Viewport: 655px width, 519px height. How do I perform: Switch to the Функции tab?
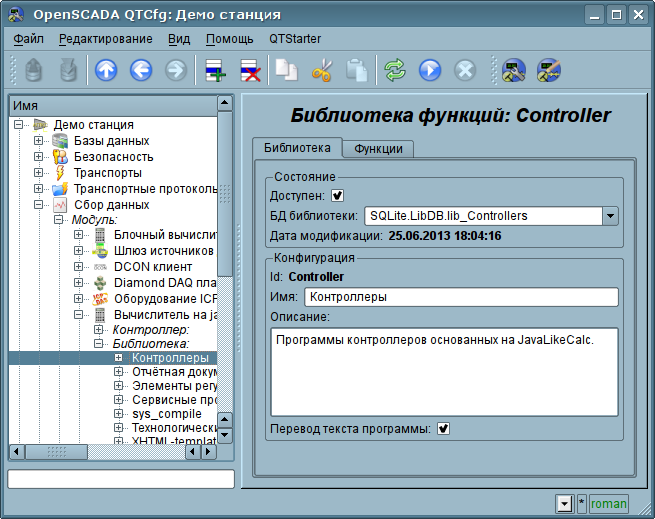point(378,148)
